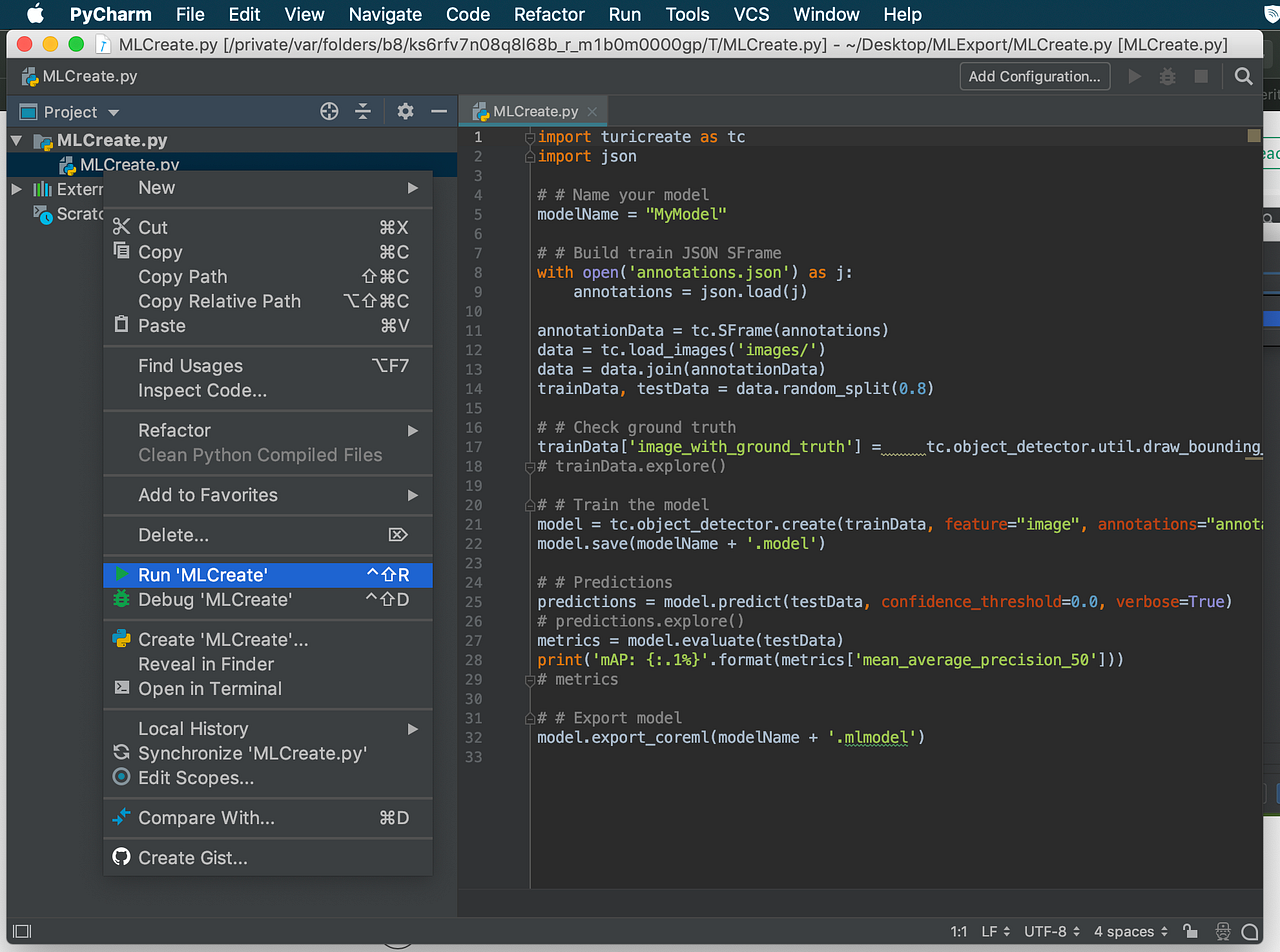Click the inspector hat icon in status bar
The image size is (1280, 952).
pos(1224,931)
